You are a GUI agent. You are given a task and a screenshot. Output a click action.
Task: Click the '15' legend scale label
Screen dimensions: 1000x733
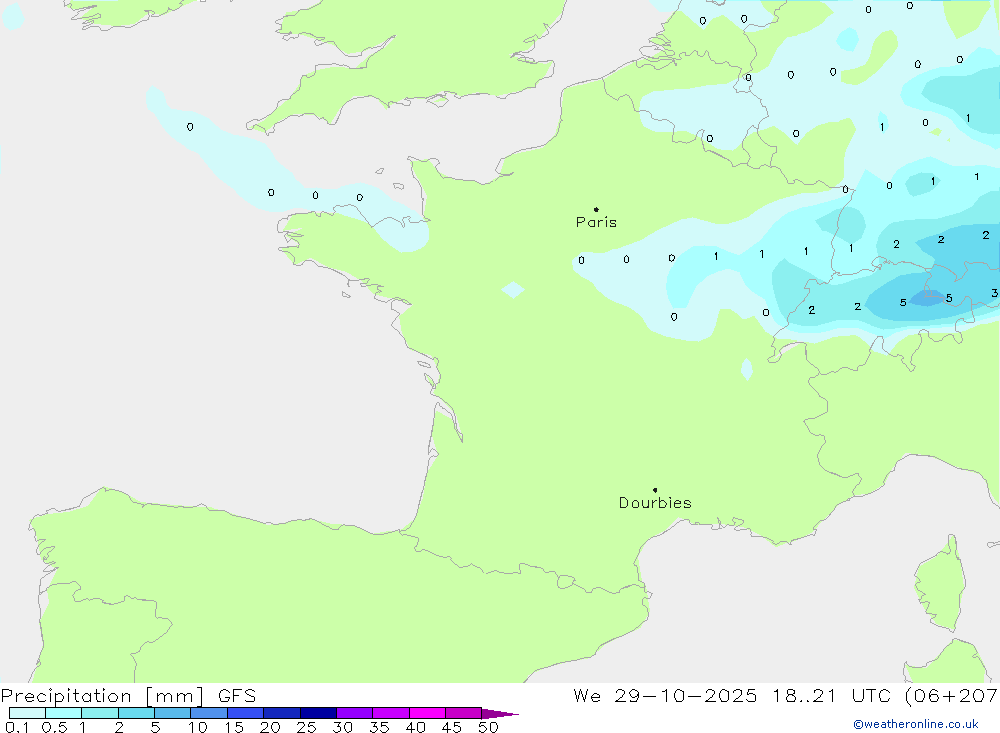234,727
